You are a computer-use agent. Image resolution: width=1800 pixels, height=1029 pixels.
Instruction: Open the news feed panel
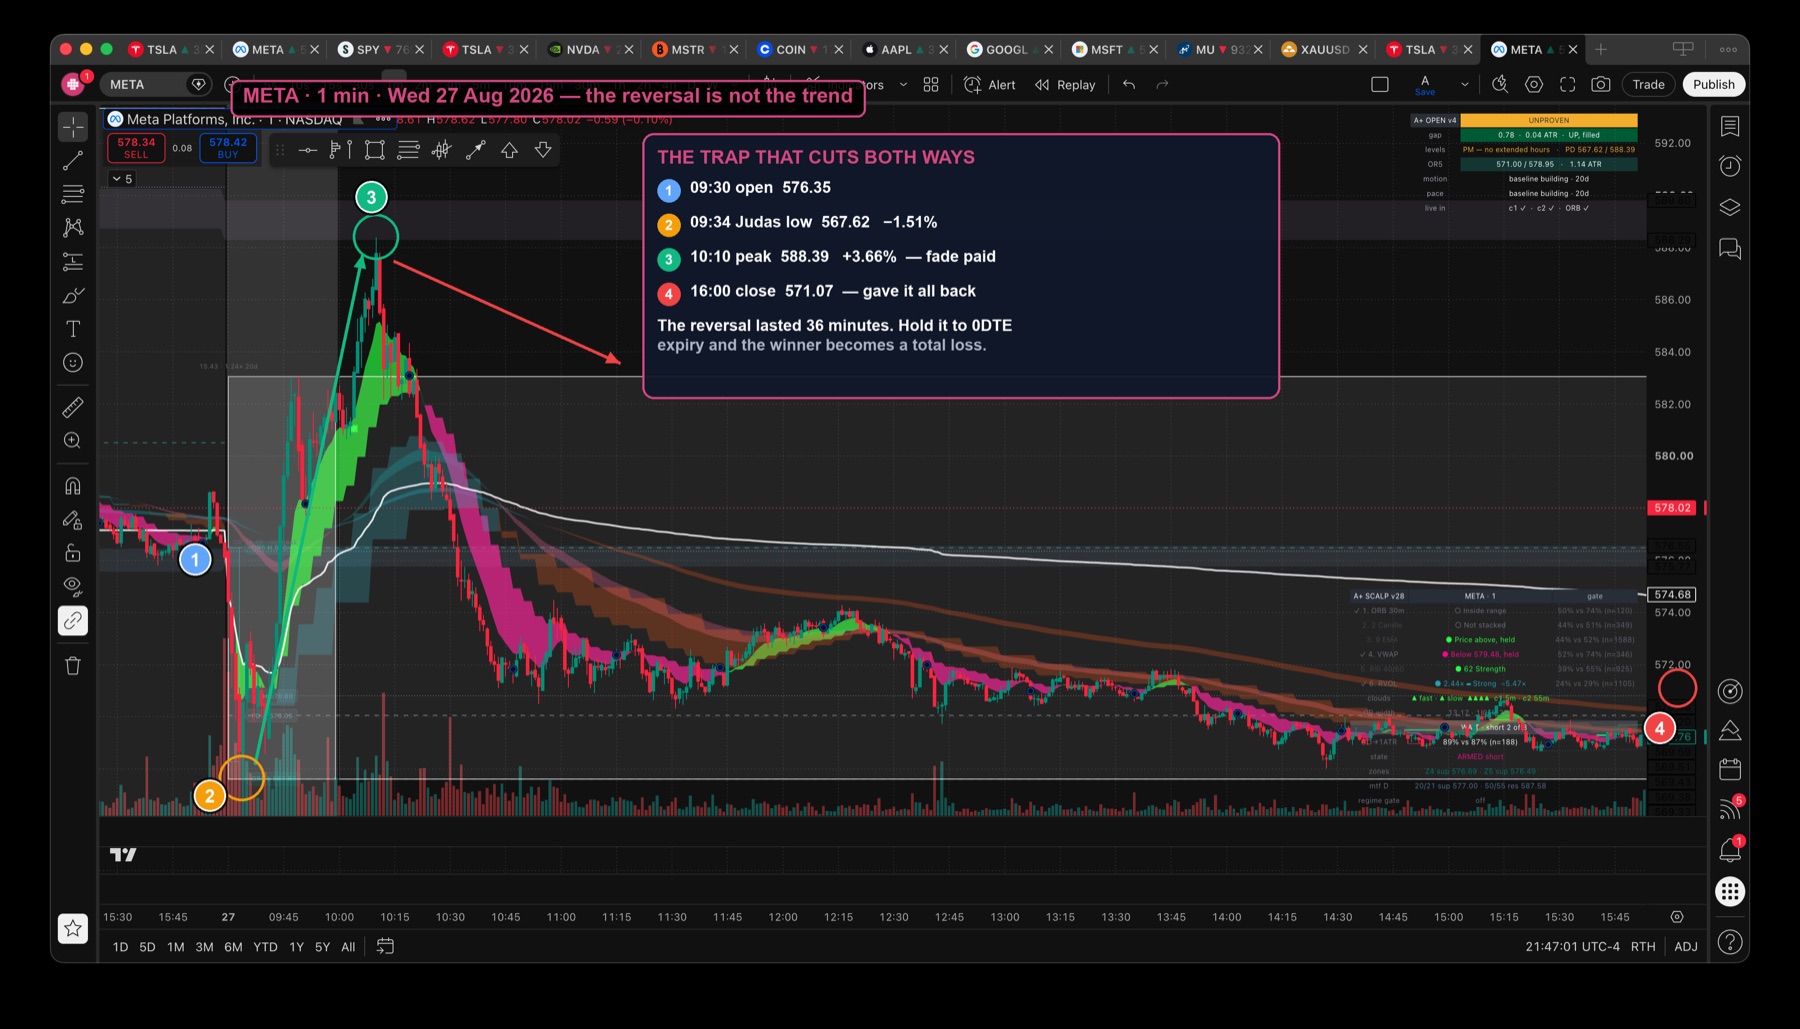[1730, 809]
